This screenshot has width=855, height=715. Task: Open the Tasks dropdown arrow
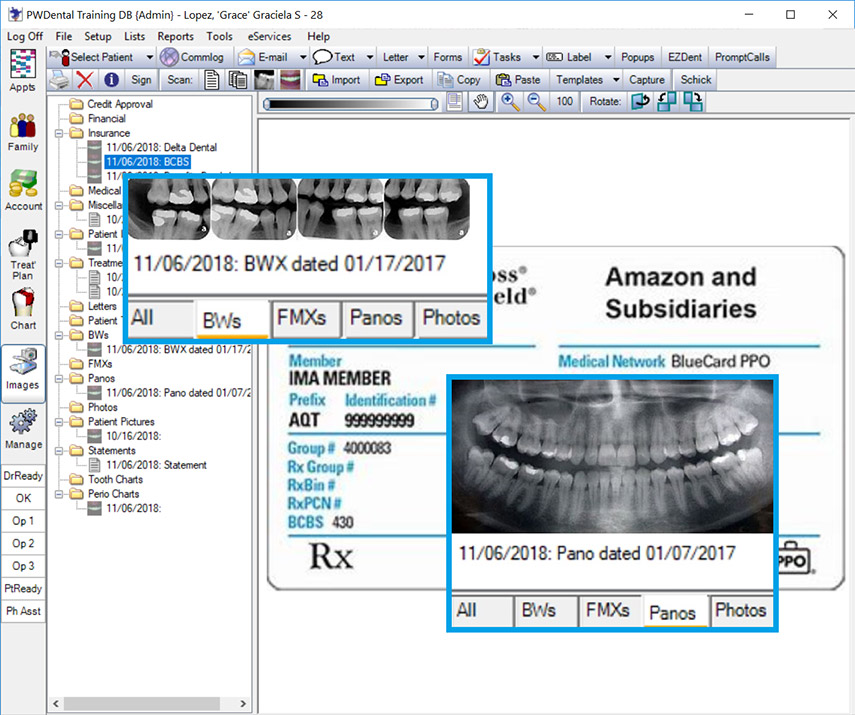click(536, 57)
